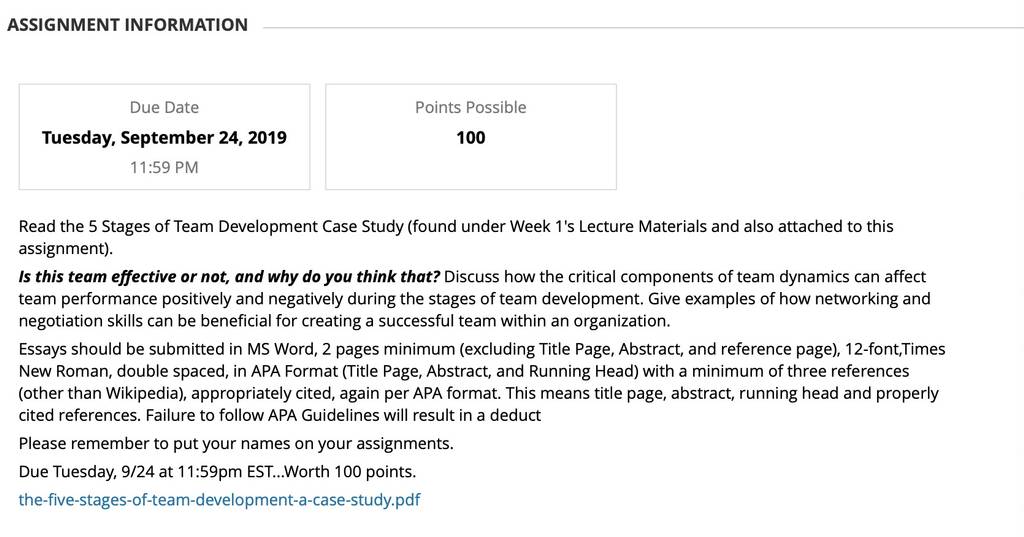Click the word assignment). ending the first paragraph
Viewport: 1024px width, 537px height.
(65, 249)
